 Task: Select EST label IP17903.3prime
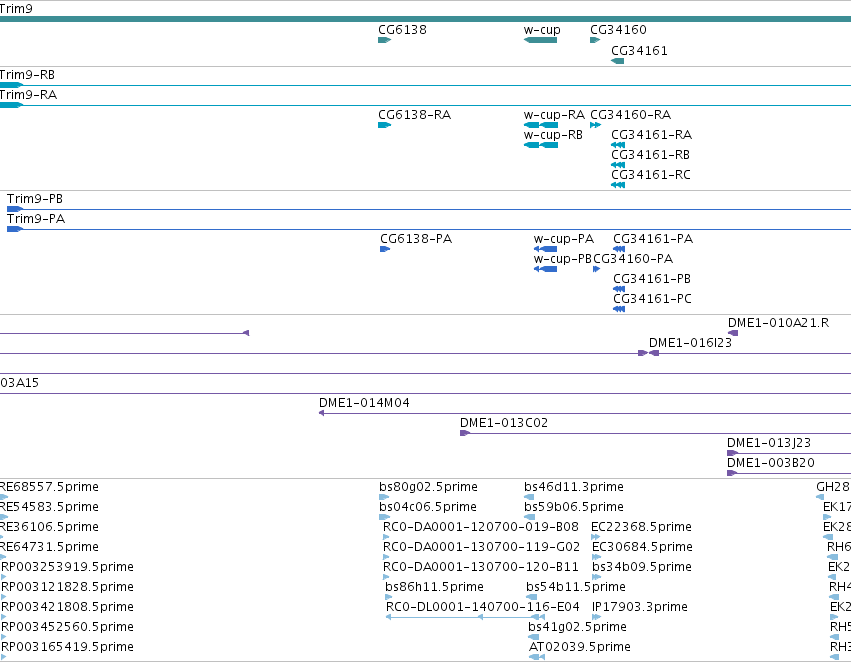pyautogui.click(x=640, y=608)
